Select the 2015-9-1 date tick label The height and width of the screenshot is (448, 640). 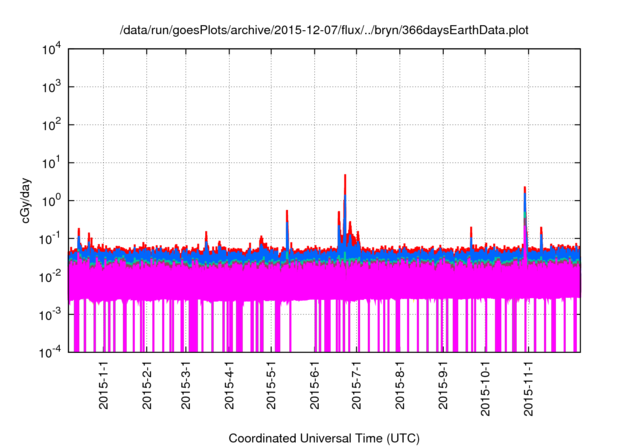[x=442, y=385]
